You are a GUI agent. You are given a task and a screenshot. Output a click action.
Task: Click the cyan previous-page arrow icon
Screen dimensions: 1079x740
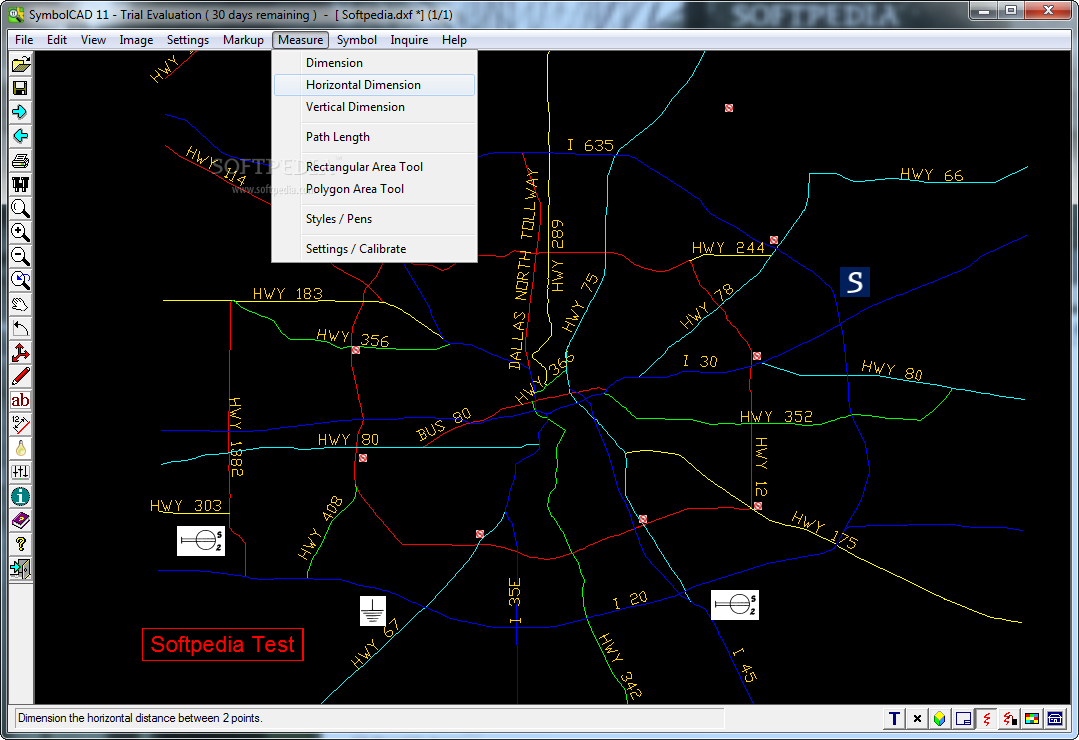coord(21,136)
